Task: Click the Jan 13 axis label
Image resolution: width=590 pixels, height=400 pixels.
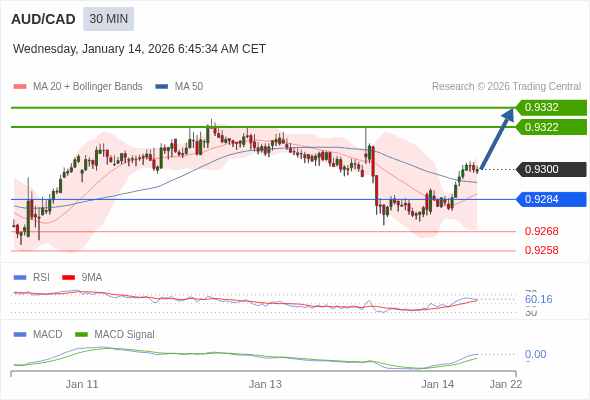Action: pos(265,385)
